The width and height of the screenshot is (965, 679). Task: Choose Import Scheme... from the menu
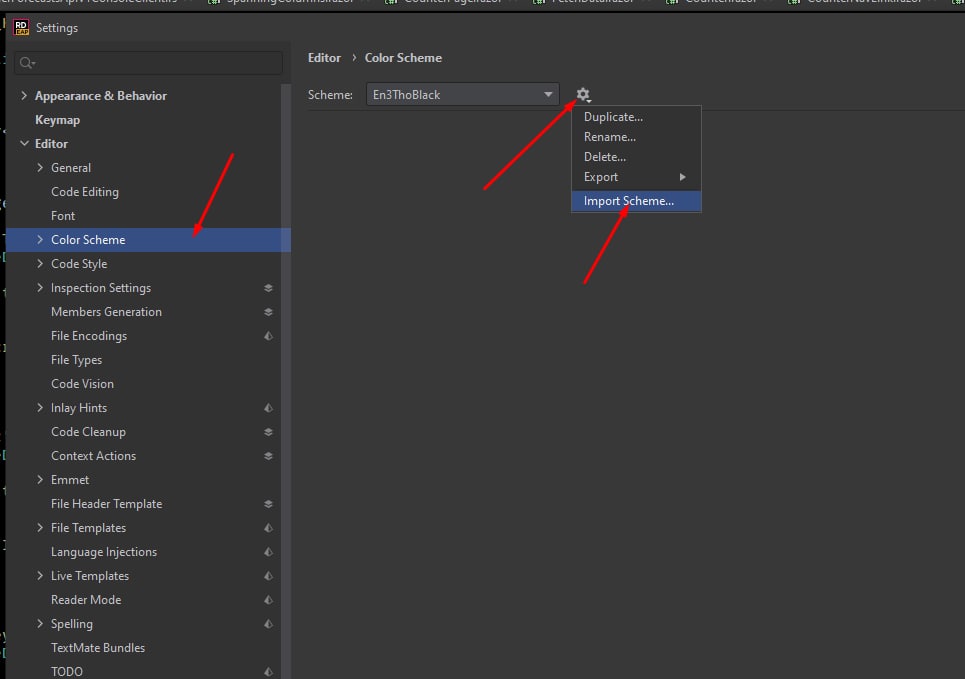coord(629,201)
